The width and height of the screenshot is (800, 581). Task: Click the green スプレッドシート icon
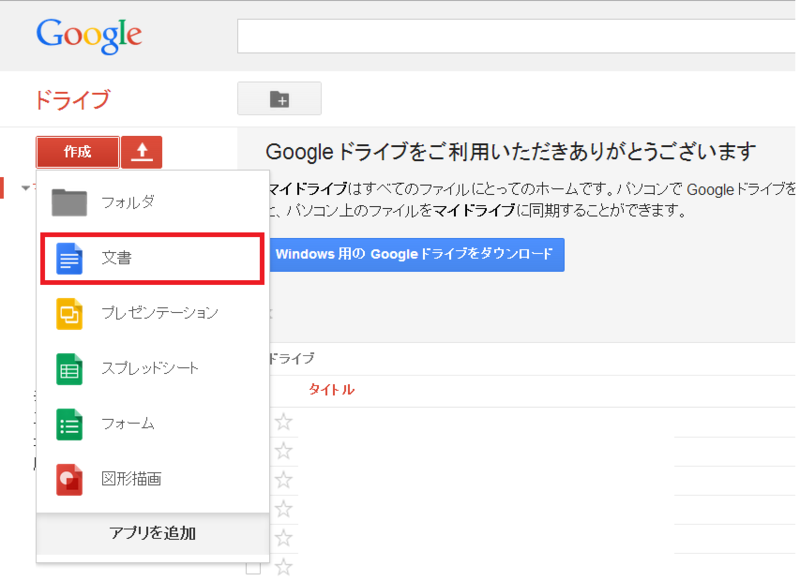pyautogui.click(x=69, y=369)
